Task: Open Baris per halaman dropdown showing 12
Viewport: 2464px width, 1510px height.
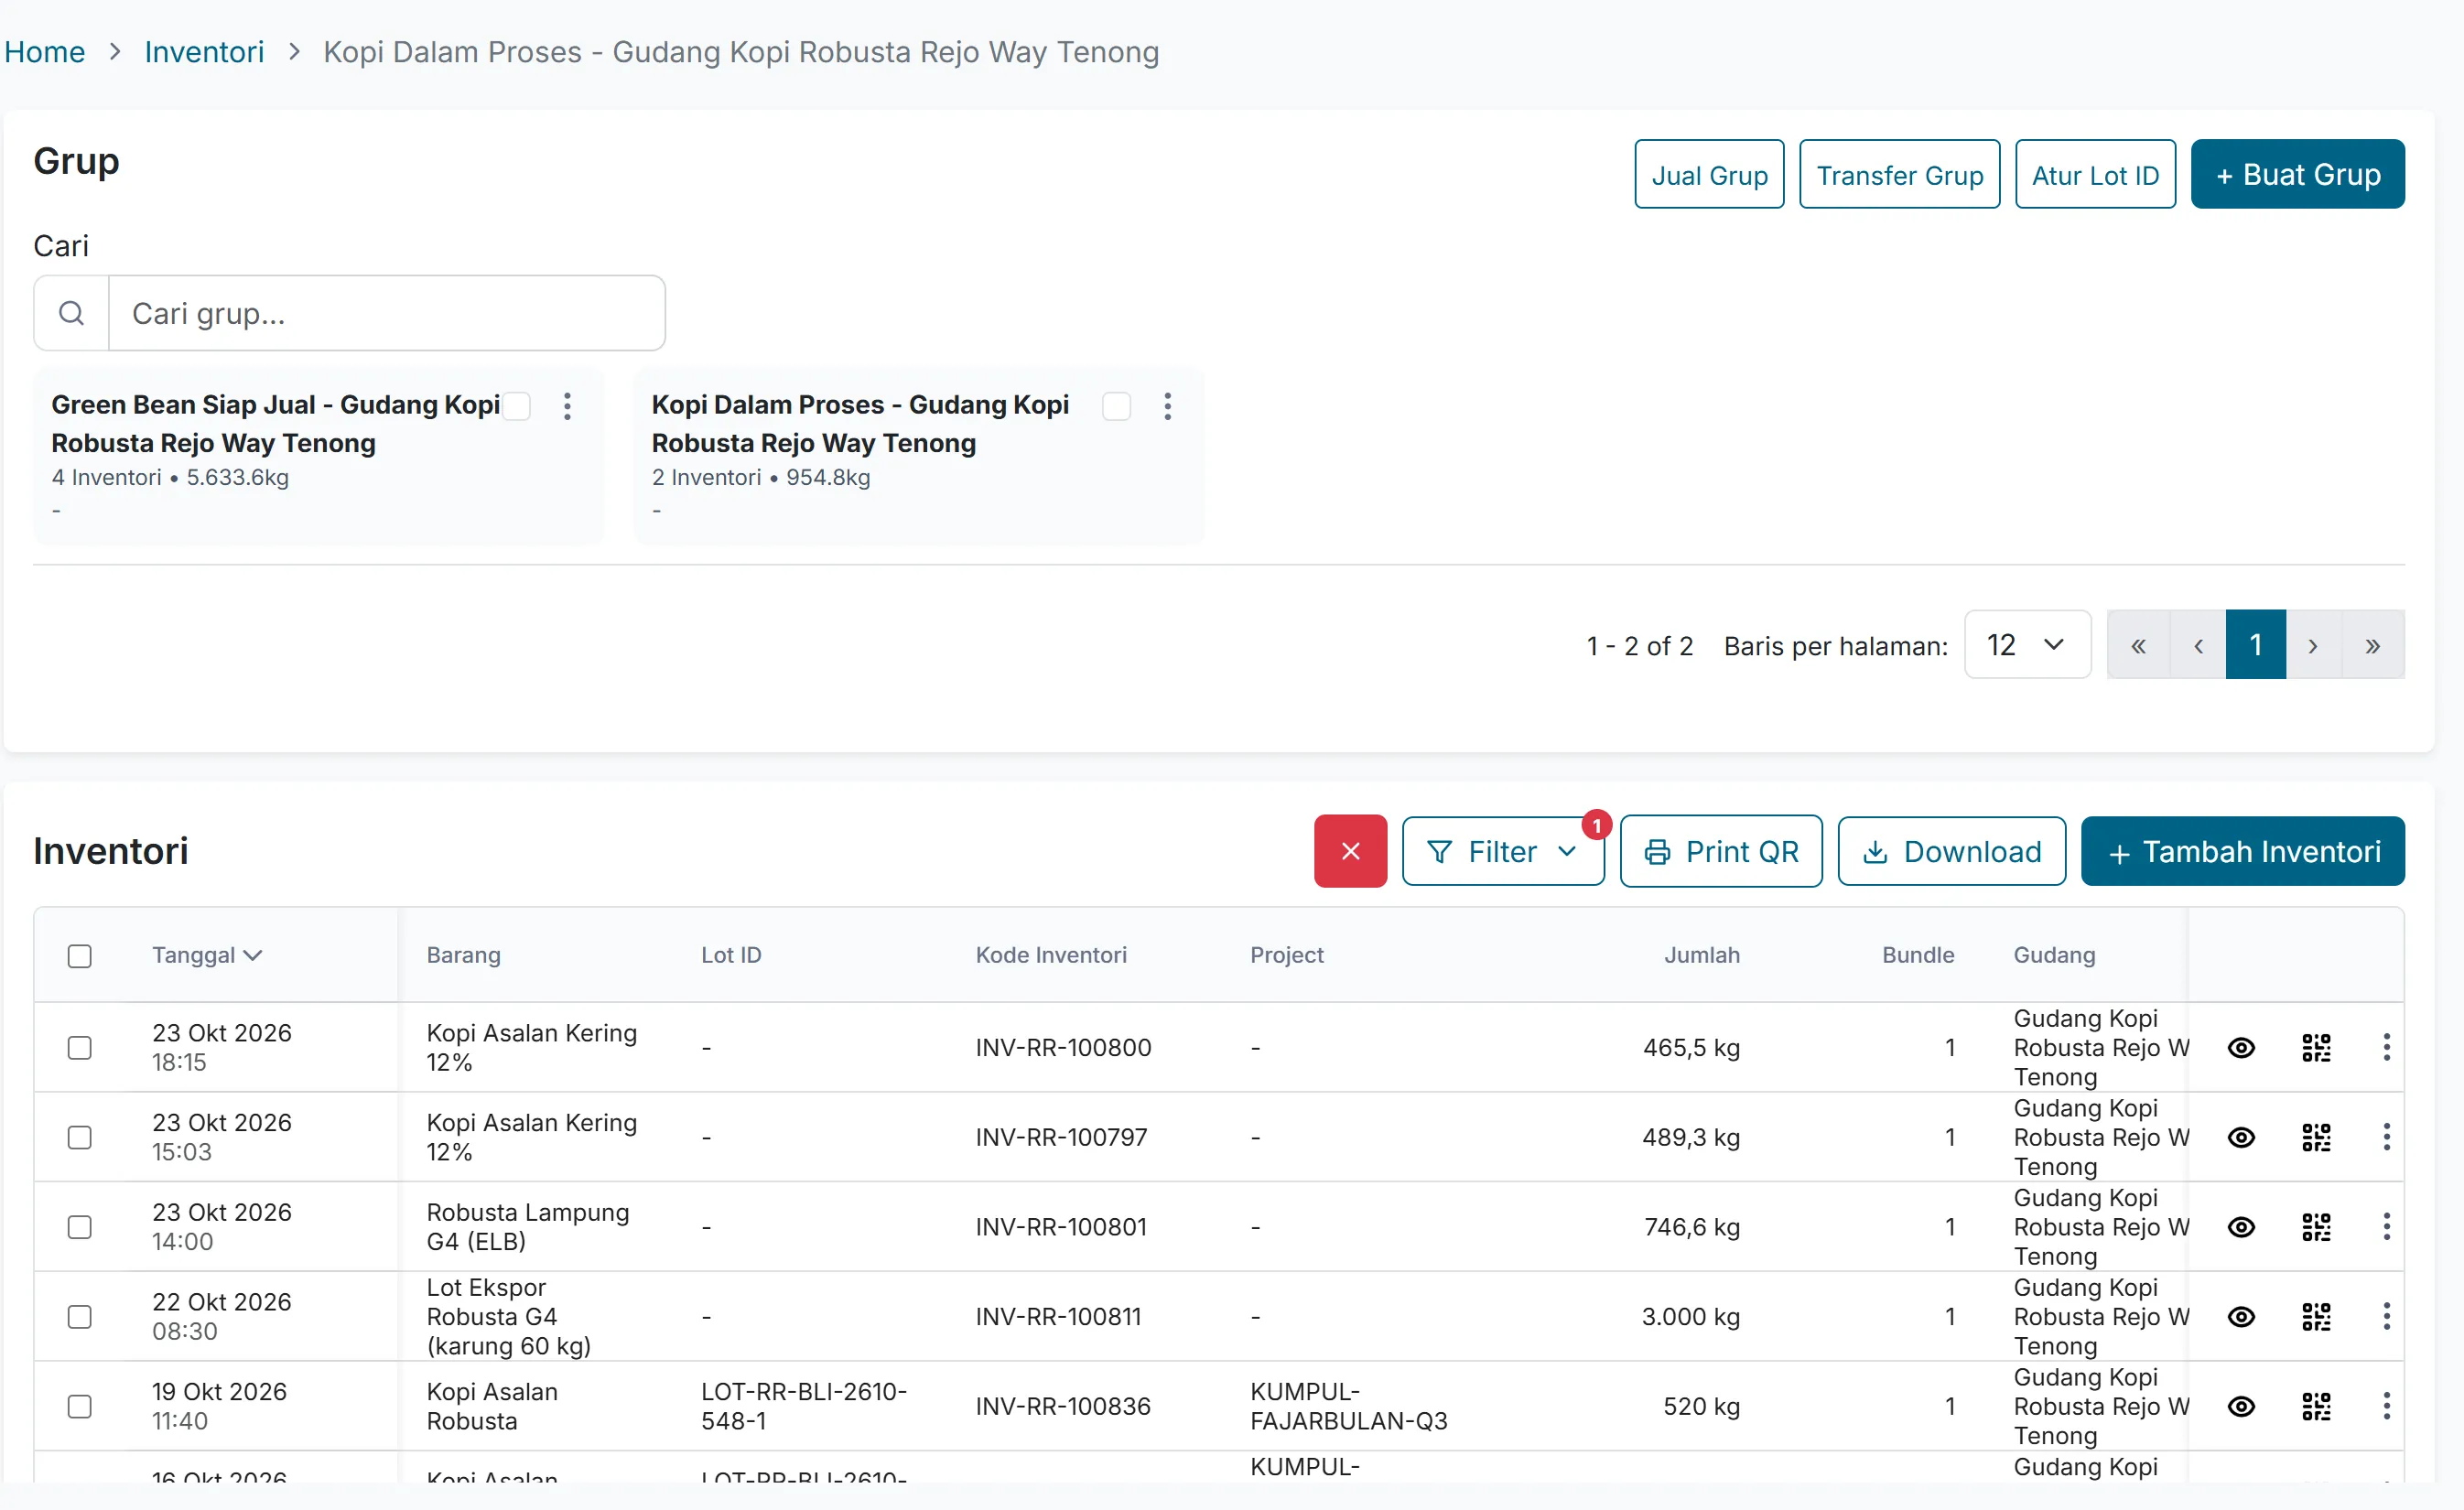Action: pyautogui.click(x=2027, y=645)
